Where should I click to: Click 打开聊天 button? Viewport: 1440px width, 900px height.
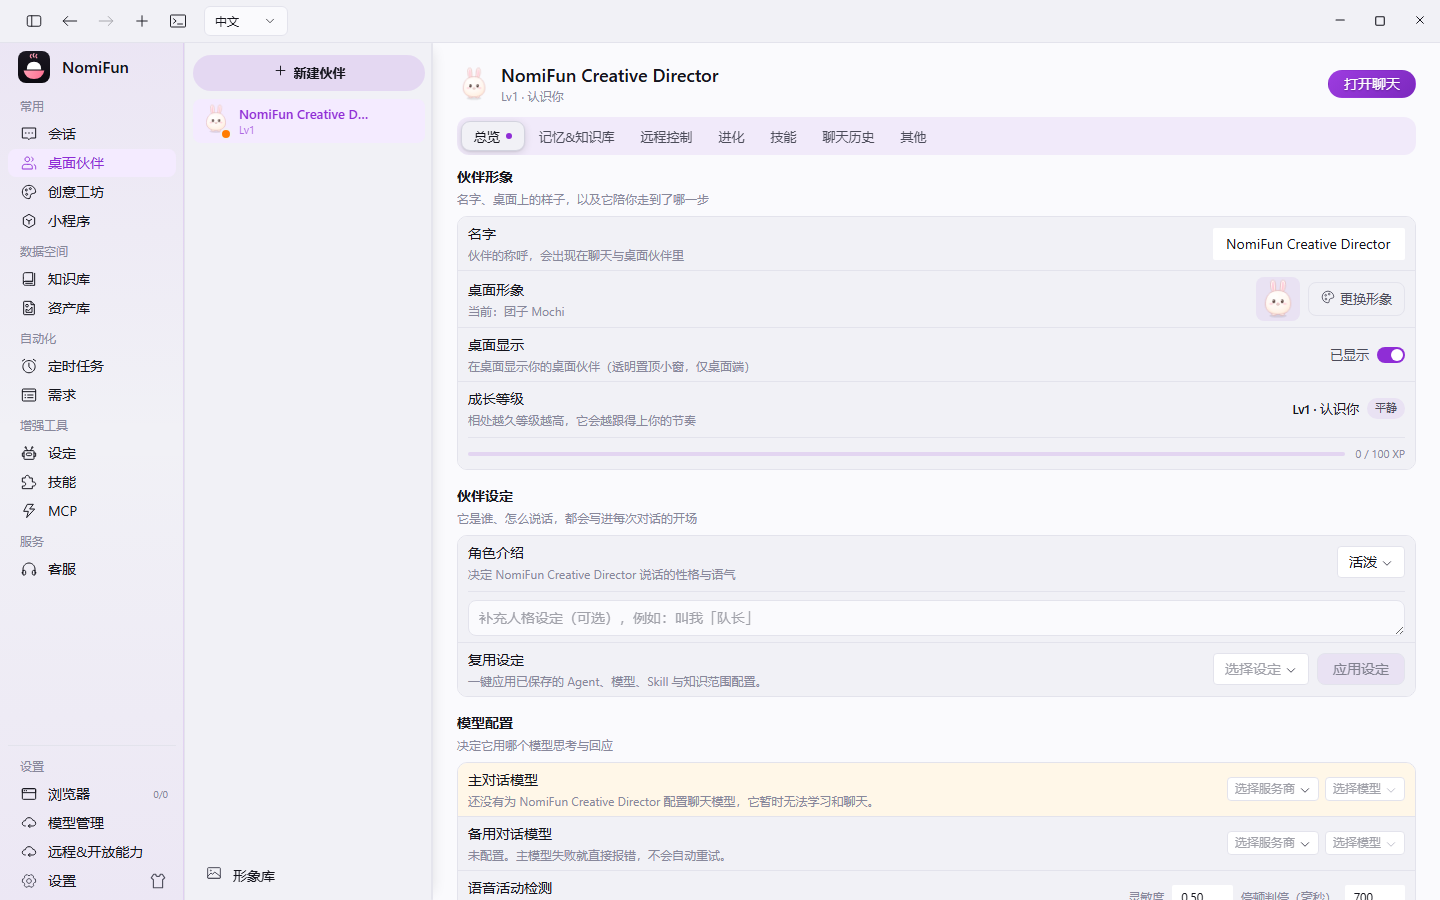click(x=1371, y=84)
